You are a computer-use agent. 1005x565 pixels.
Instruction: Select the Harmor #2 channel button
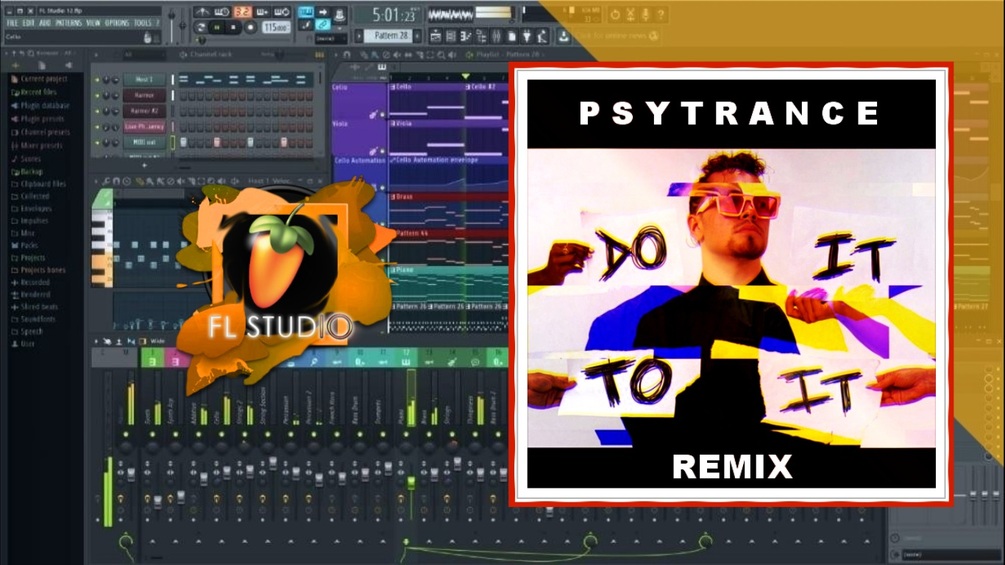point(144,111)
